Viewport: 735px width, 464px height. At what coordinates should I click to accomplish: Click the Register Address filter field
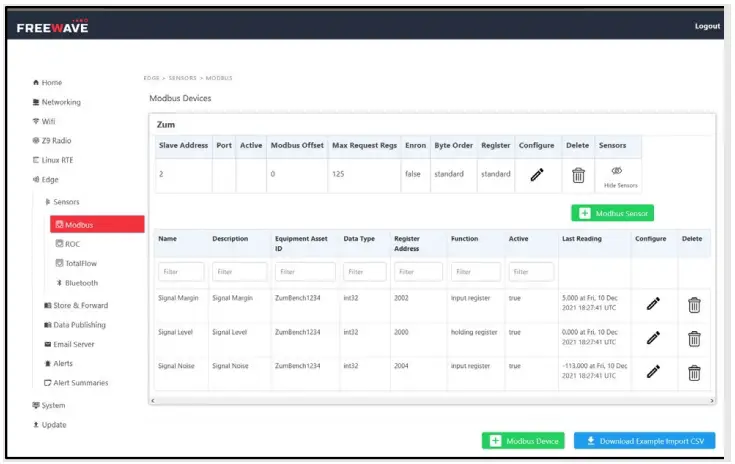click(x=418, y=272)
